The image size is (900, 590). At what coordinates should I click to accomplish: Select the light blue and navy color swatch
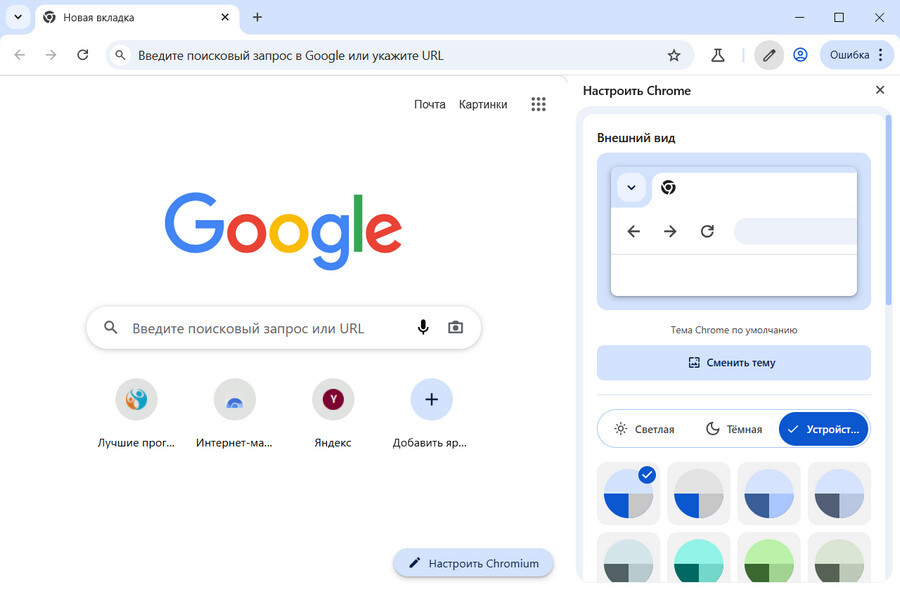pyautogui.click(x=769, y=493)
